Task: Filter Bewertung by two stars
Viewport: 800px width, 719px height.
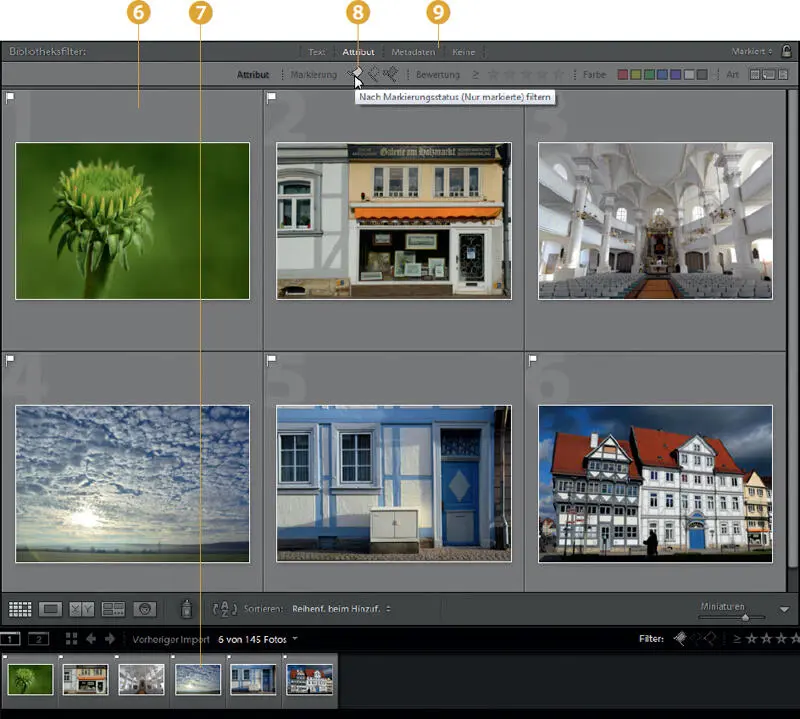Action: [509, 75]
